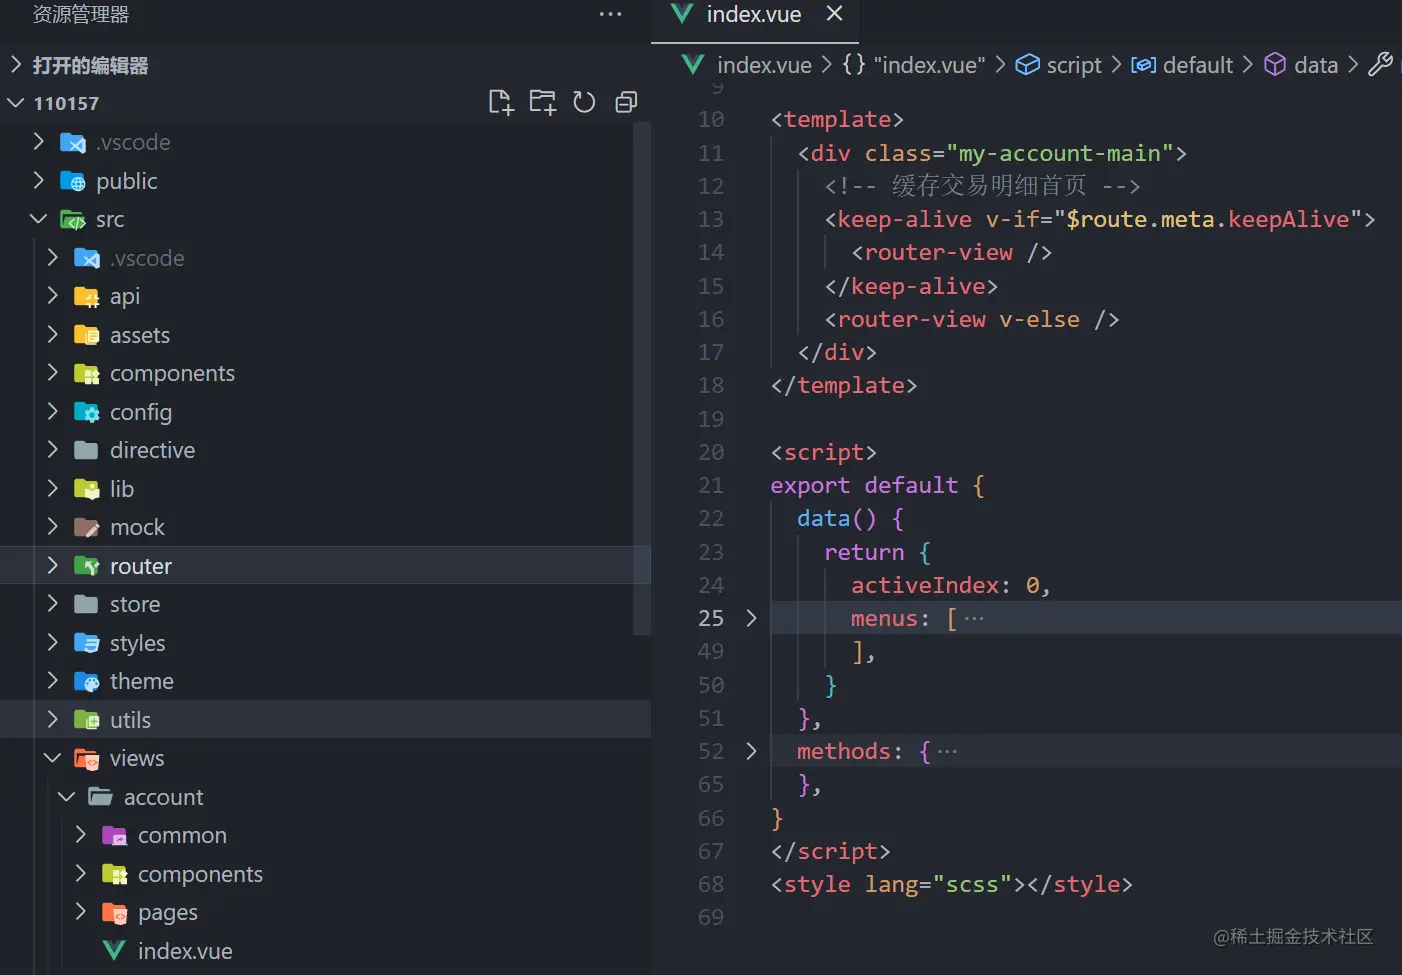Screen dimensions: 1402x975
Task: Click the Vue file icon beside index.vue in tree
Action: click(x=115, y=951)
